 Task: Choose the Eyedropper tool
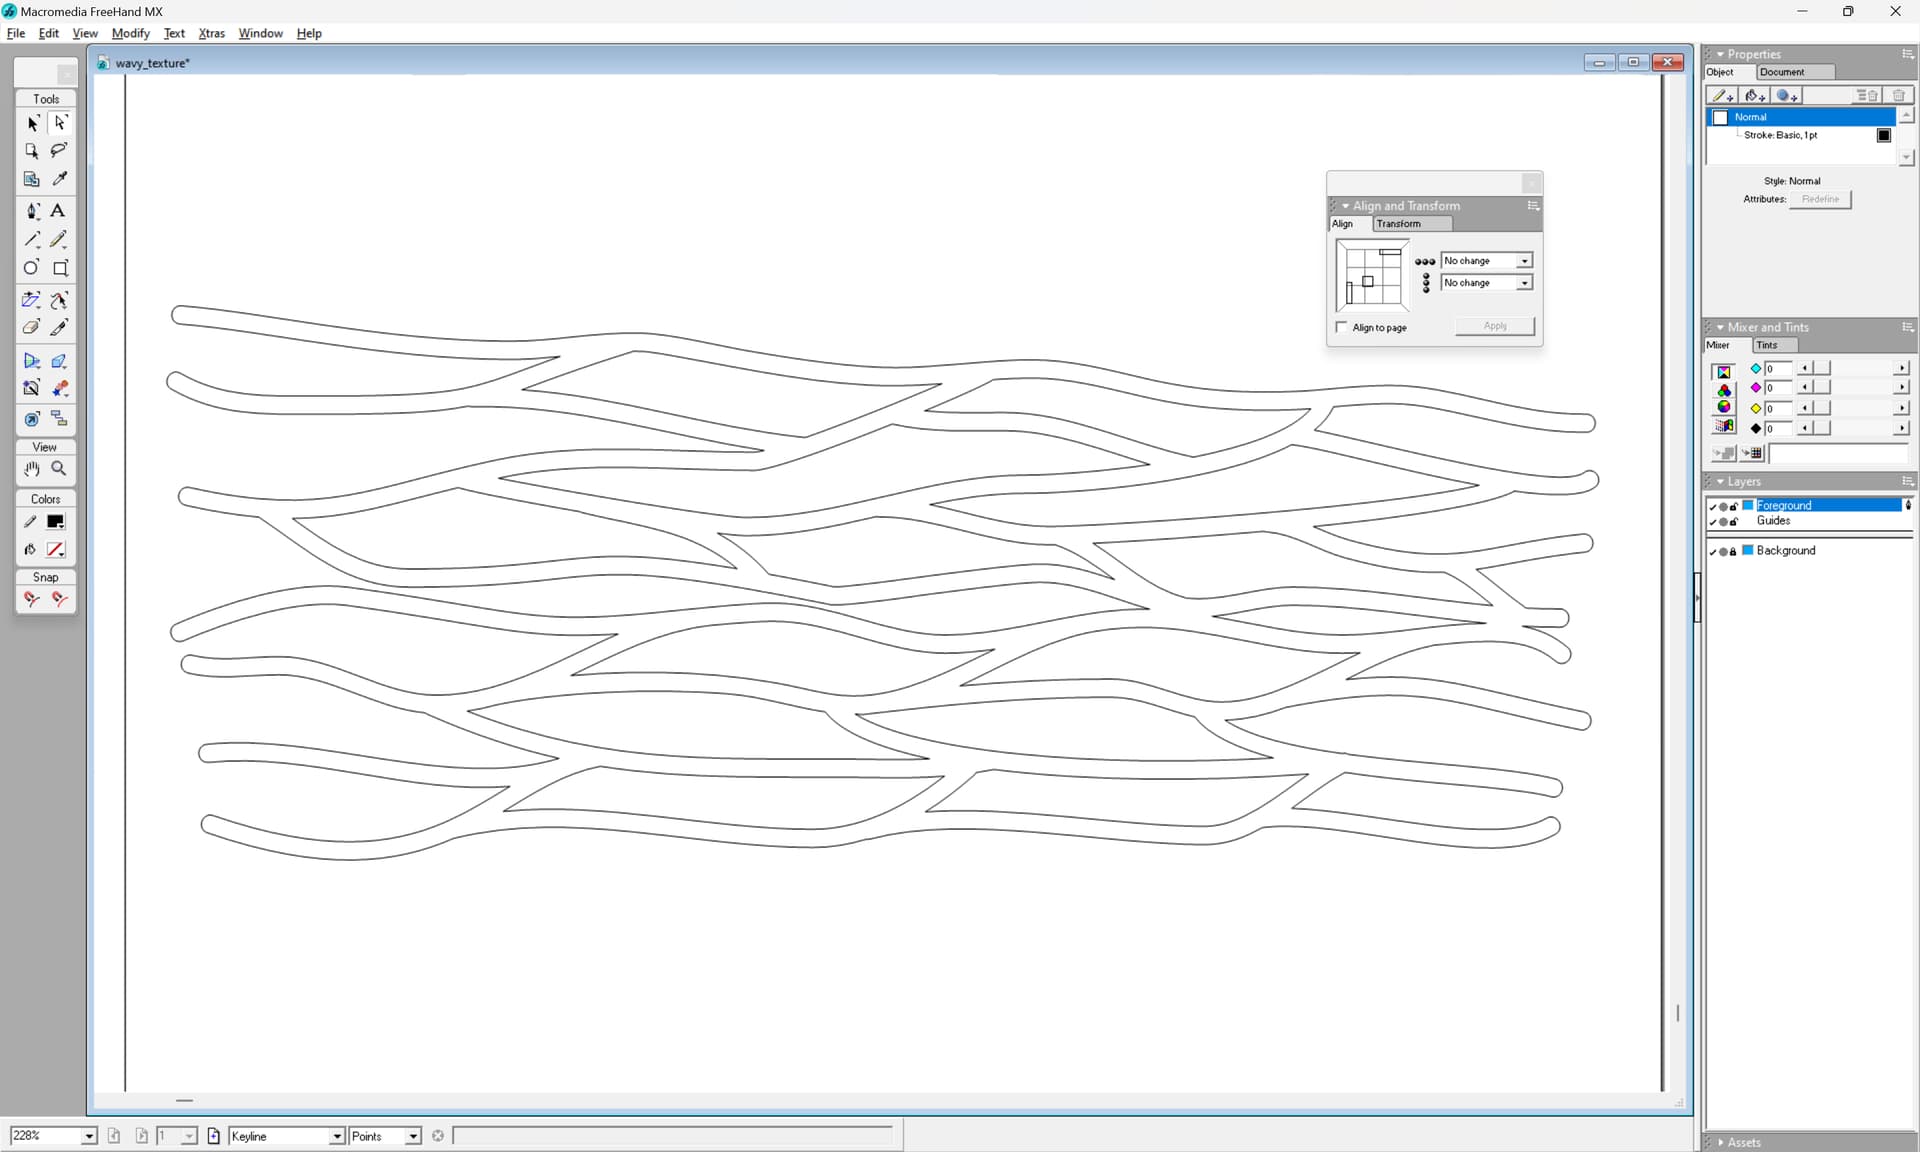coord(60,179)
